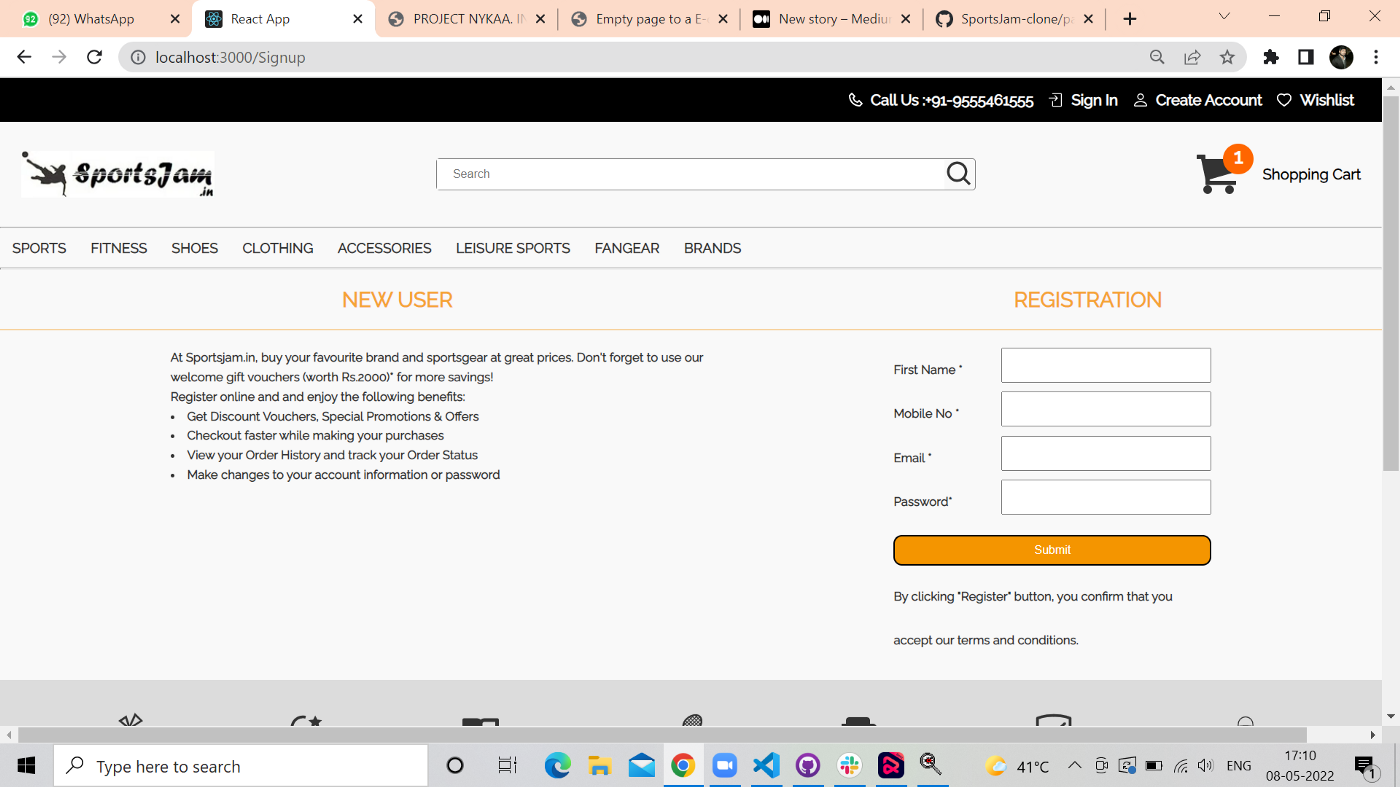Open a new browser tab with plus icon
This screenshot has height=787, width=1400.
(x=1130, y=19)
